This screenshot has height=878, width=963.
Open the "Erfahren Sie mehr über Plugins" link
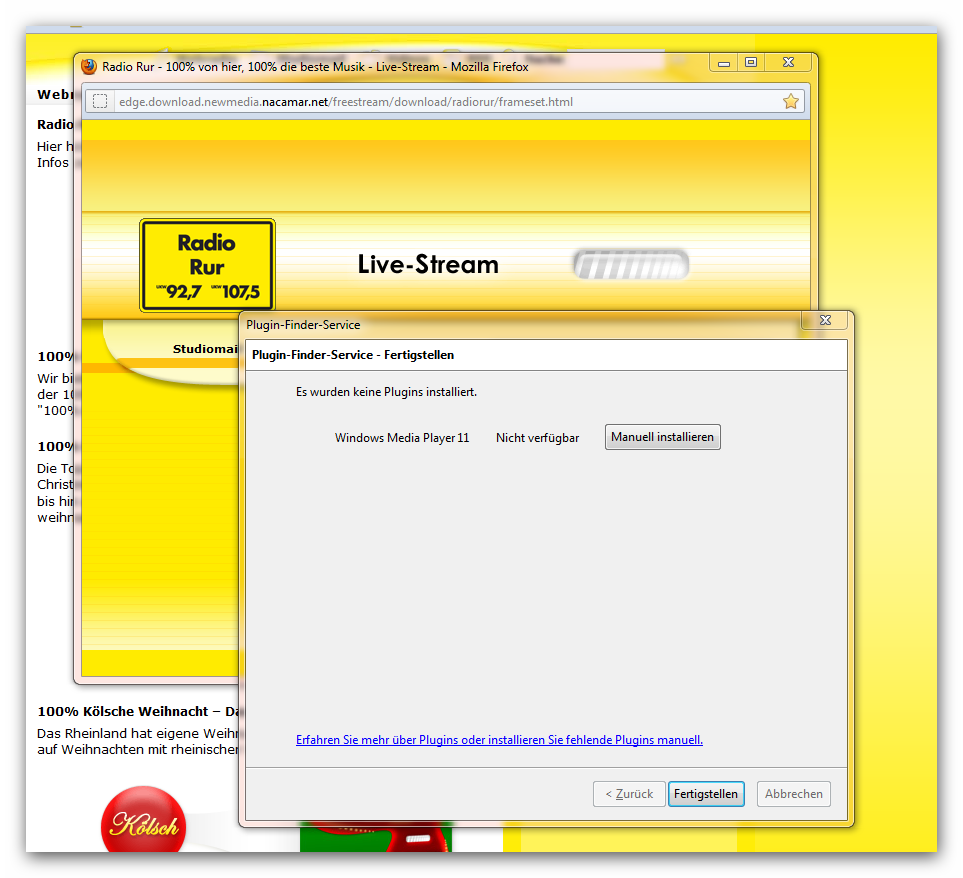pos(499,740)
